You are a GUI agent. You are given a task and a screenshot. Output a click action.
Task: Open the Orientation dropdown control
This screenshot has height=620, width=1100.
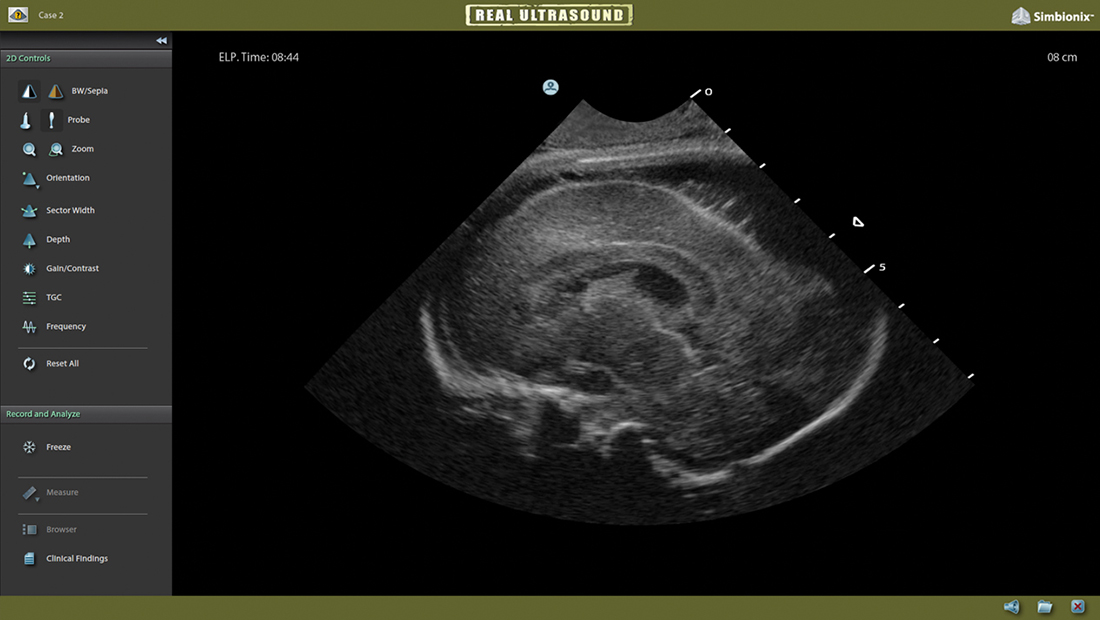point(29,180)
